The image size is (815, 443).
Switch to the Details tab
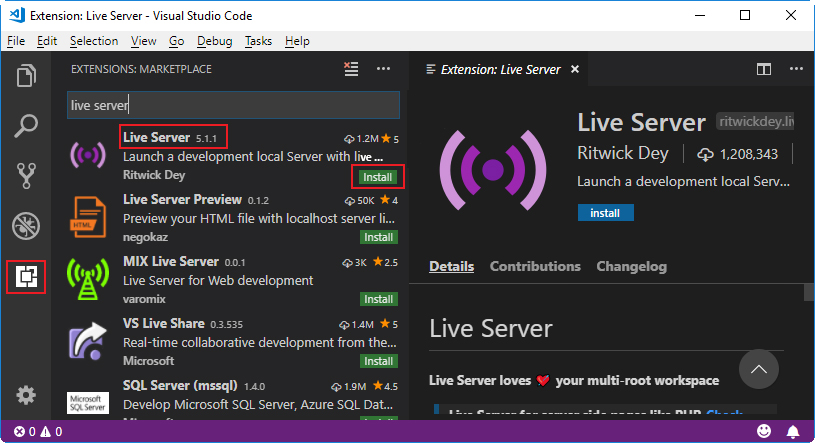click(451, 266)
